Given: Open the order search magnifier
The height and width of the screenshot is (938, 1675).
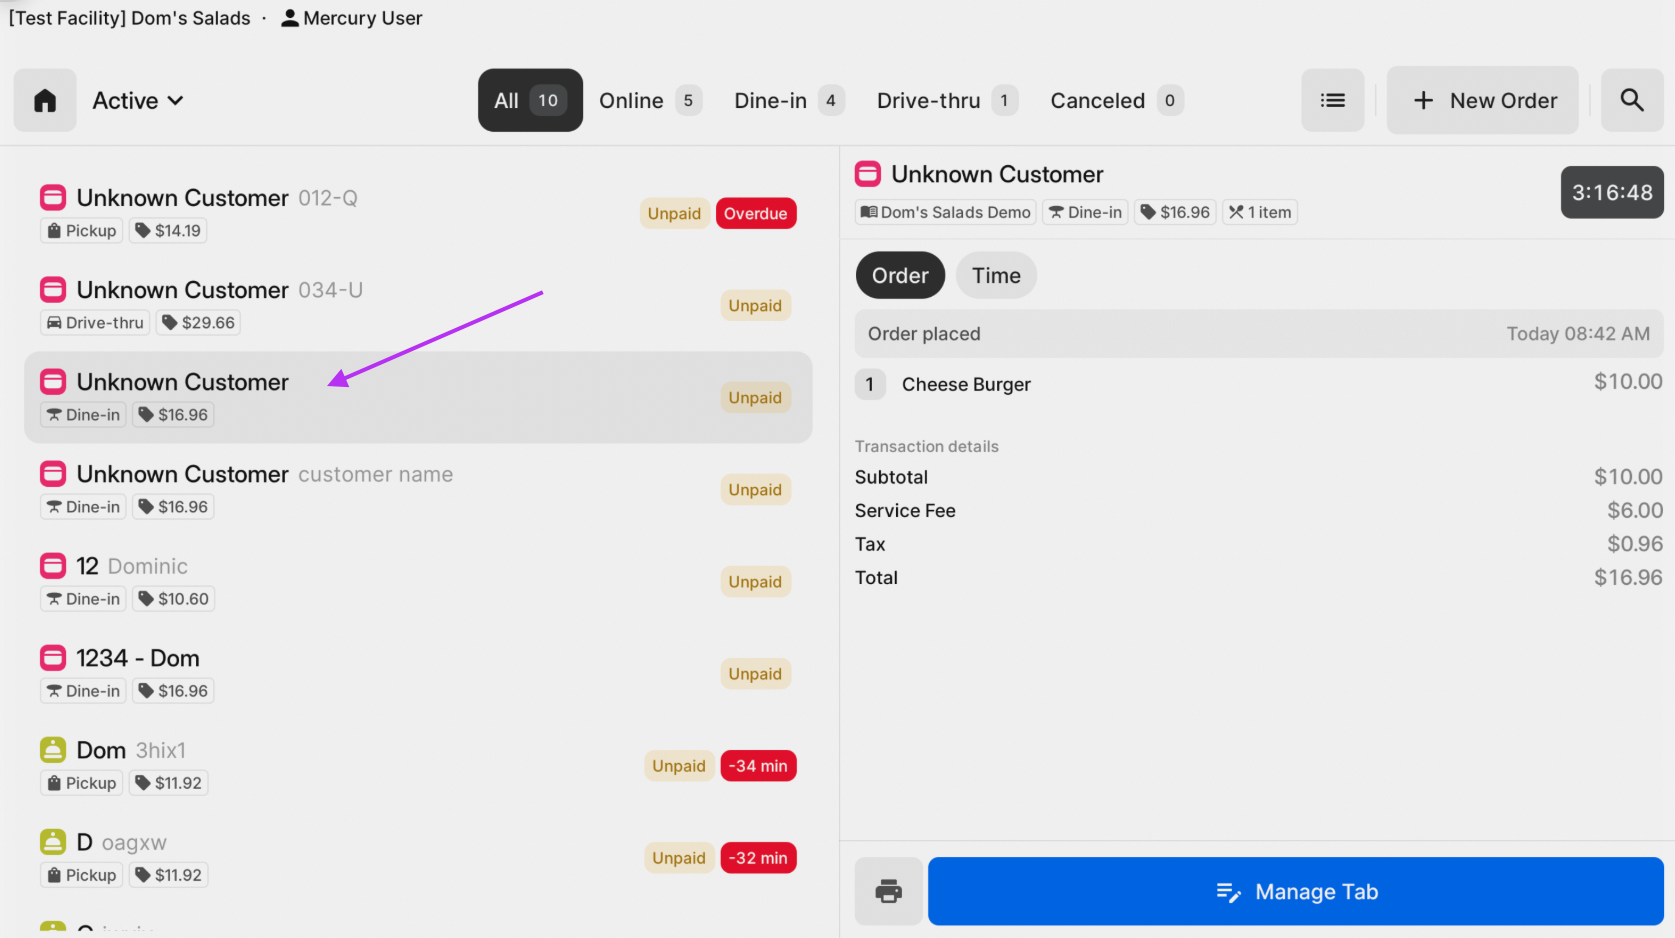Looking at the screenshot, I should pos(1631,100).
